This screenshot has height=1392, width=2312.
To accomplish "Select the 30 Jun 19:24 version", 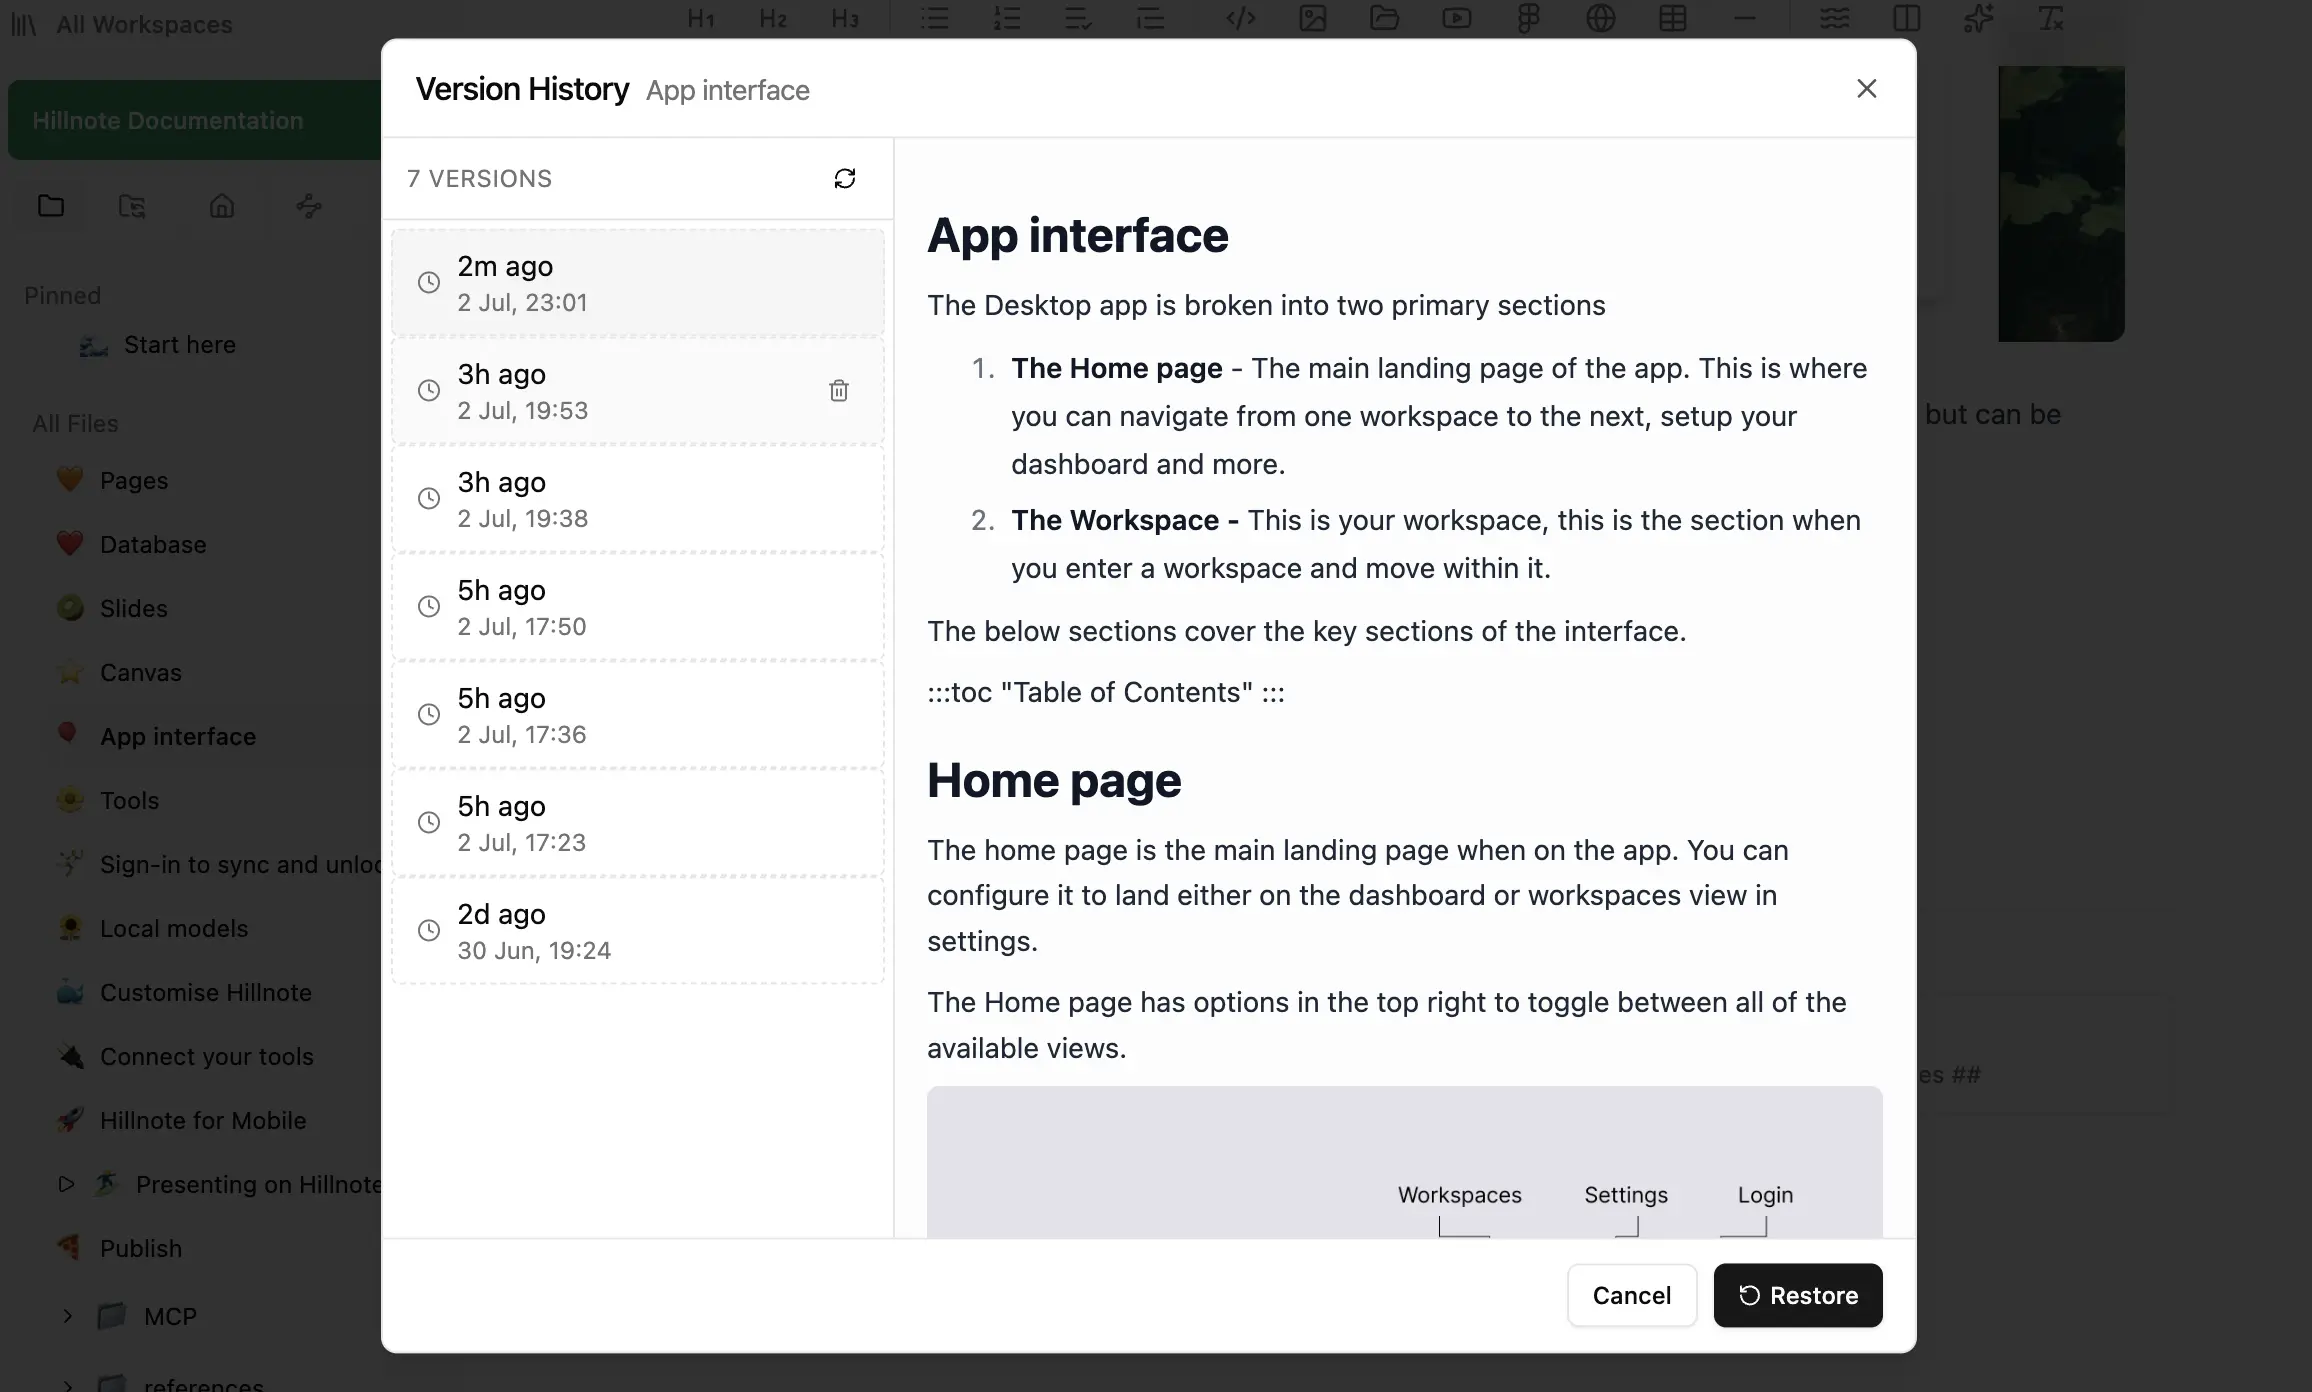I will (x=638, y=930).
